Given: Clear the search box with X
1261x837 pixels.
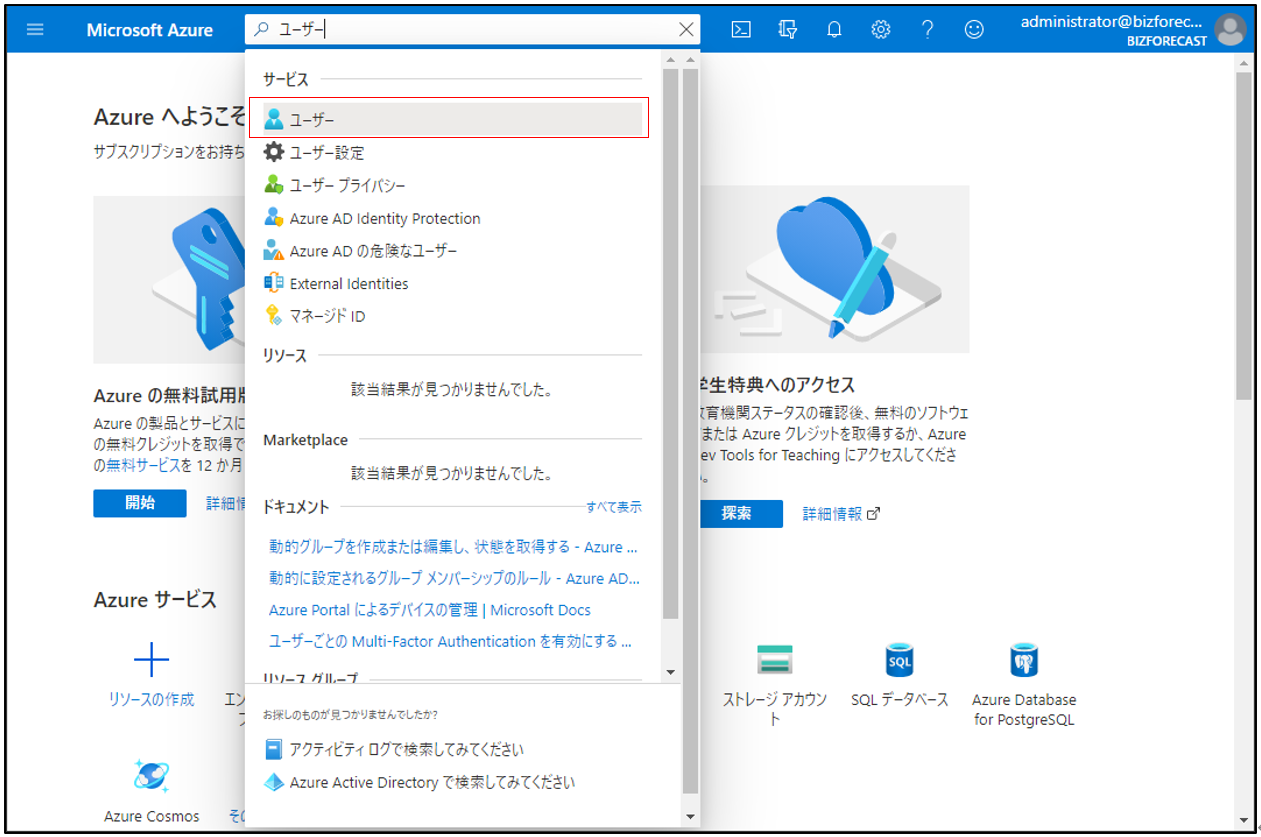Looking at the screenshot, I should [686, 29].
